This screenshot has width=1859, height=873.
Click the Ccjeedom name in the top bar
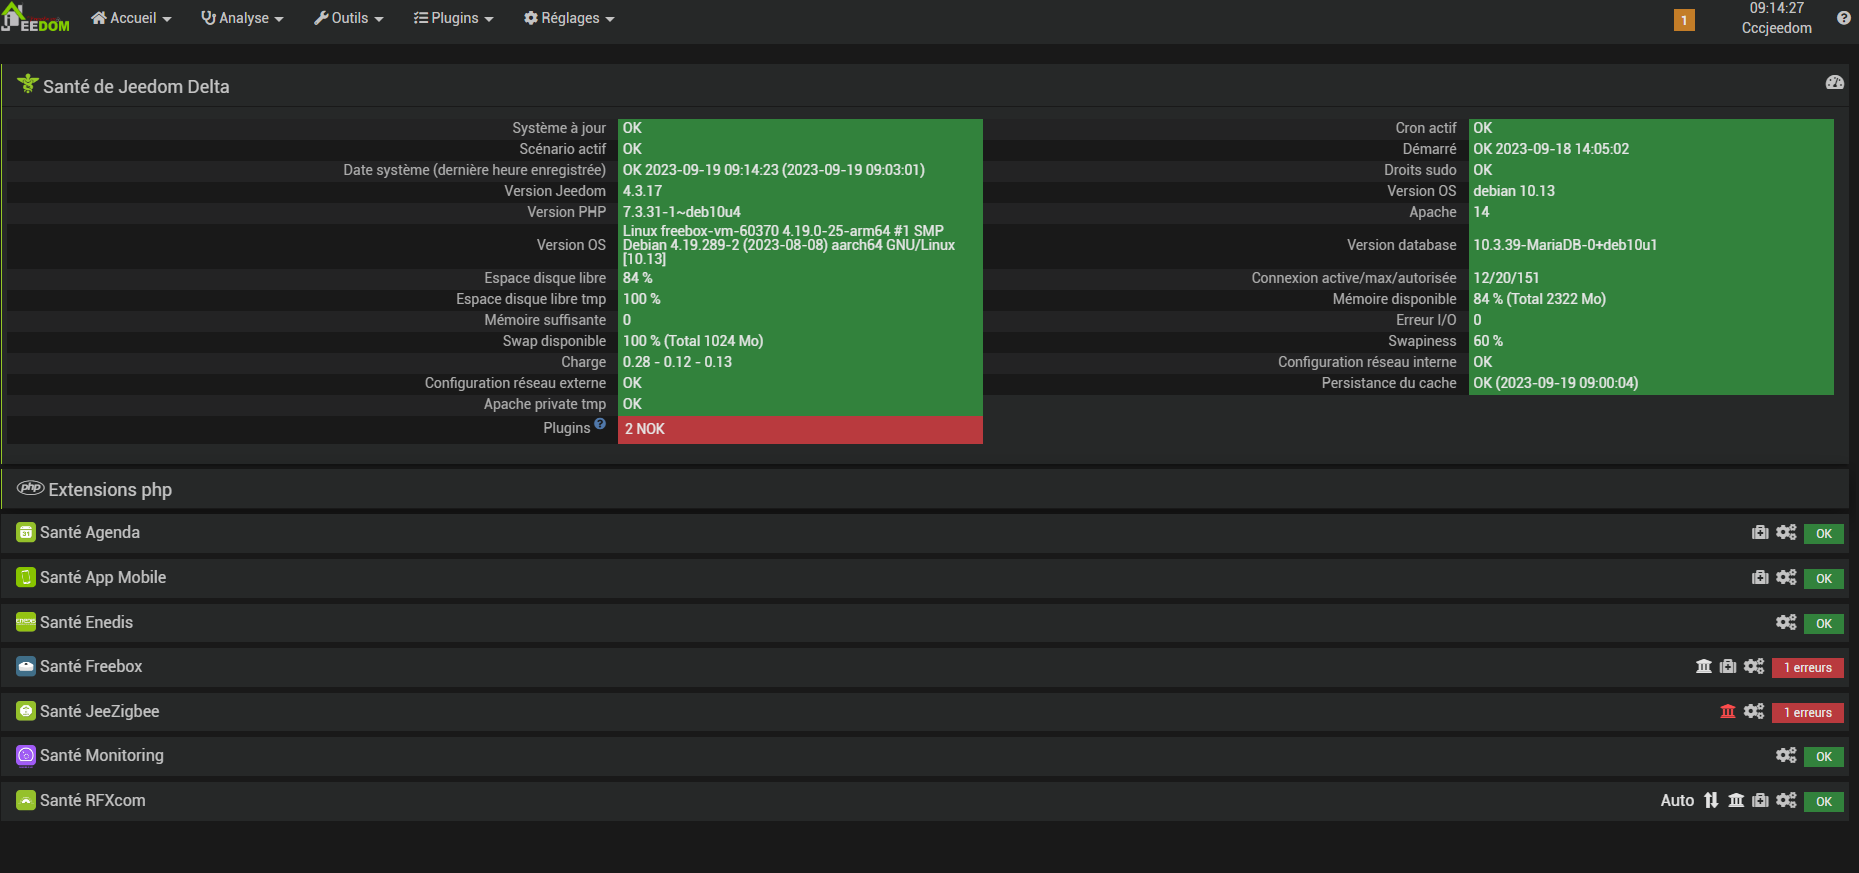coord(1776,28)
